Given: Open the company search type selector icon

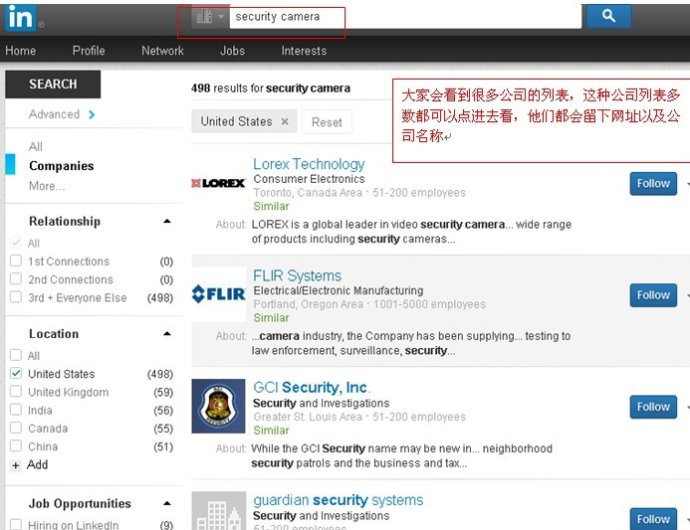Looking at the screenshot, I should pos(209,17).
